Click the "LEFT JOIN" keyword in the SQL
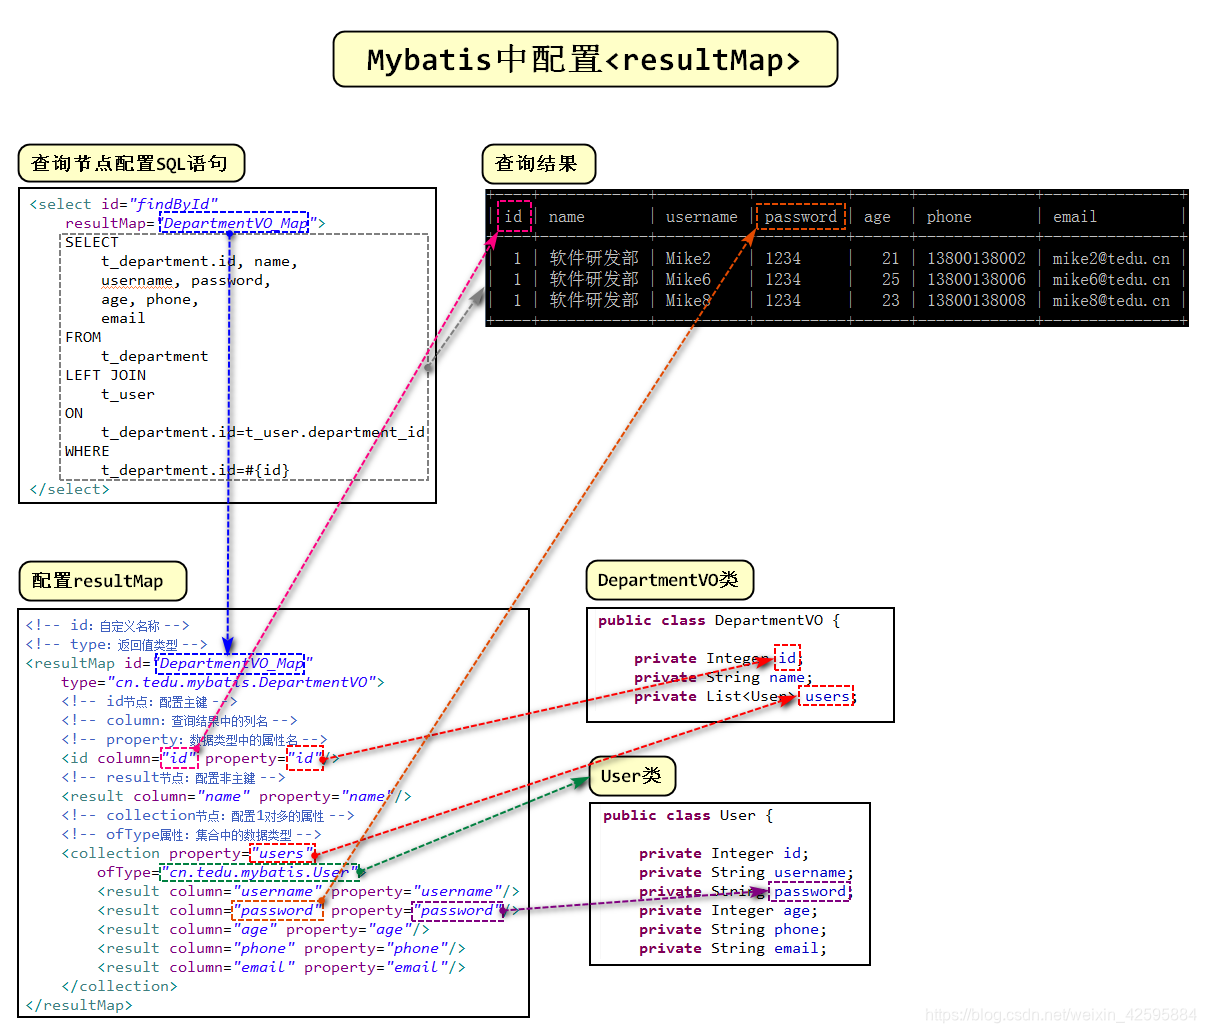This screenshot has height=1033, width=1206. coord(106,375)
